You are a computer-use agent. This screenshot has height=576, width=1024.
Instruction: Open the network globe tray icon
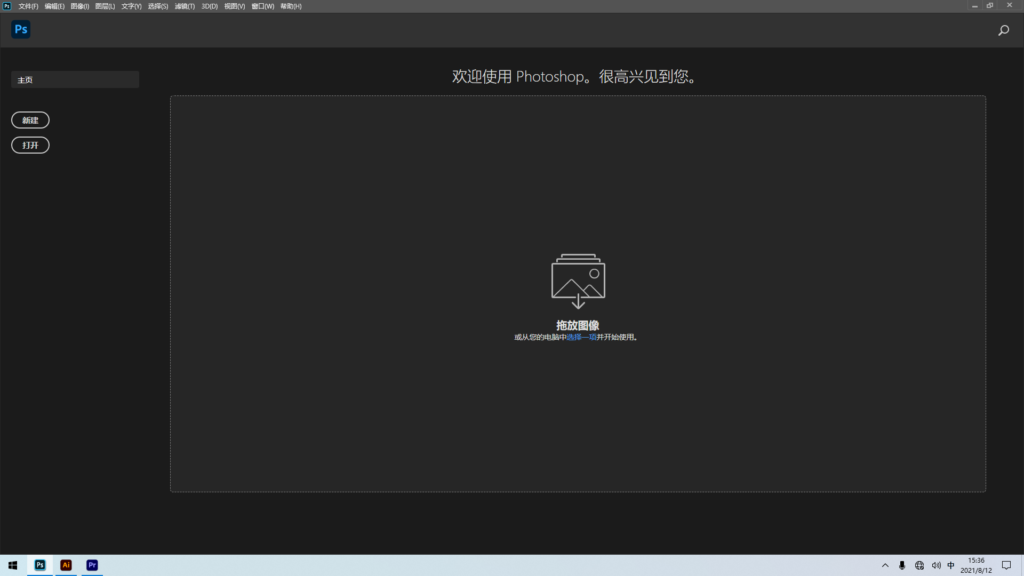(x=920, y=566)
